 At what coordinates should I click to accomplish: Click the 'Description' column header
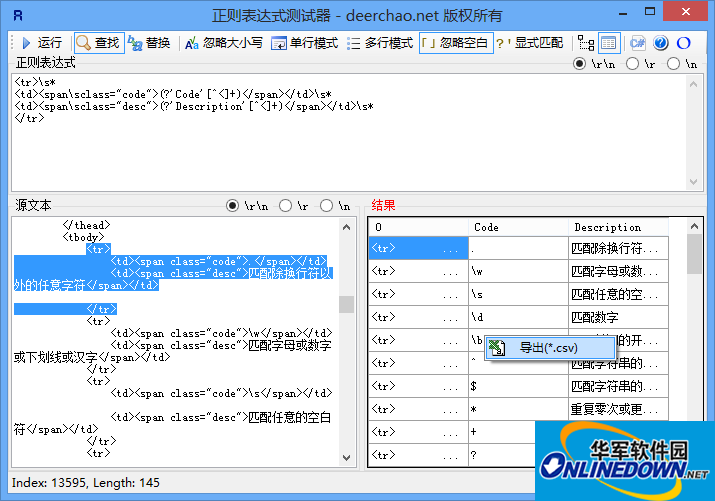(x=618, y=227)
